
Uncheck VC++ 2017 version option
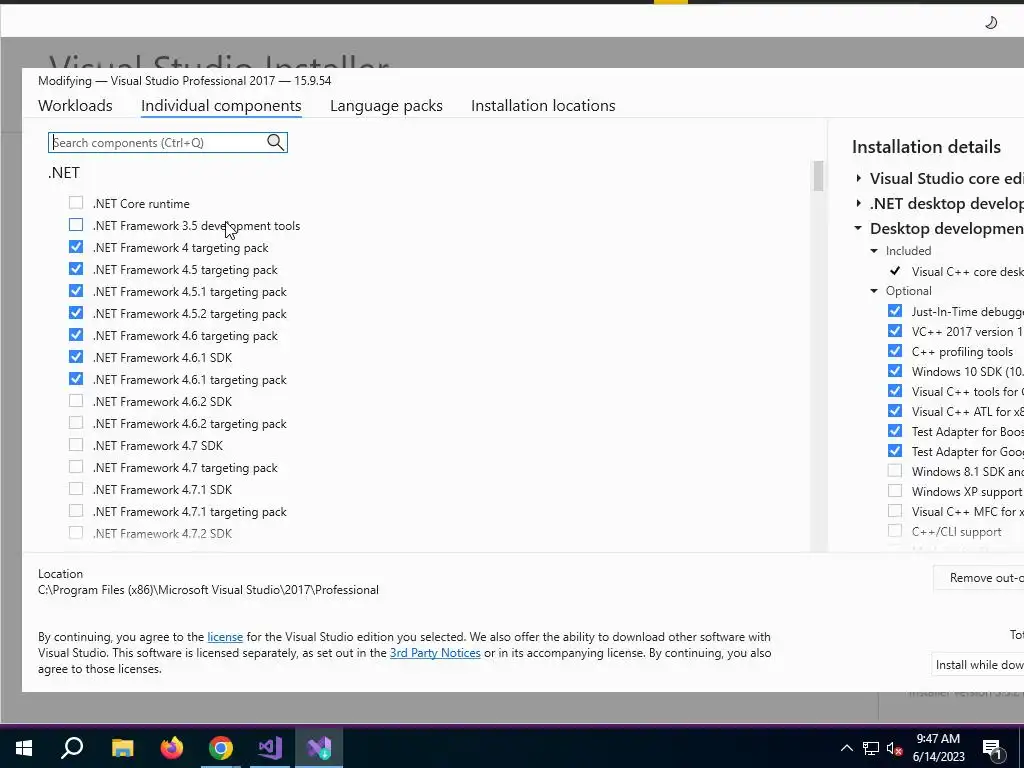895,331
